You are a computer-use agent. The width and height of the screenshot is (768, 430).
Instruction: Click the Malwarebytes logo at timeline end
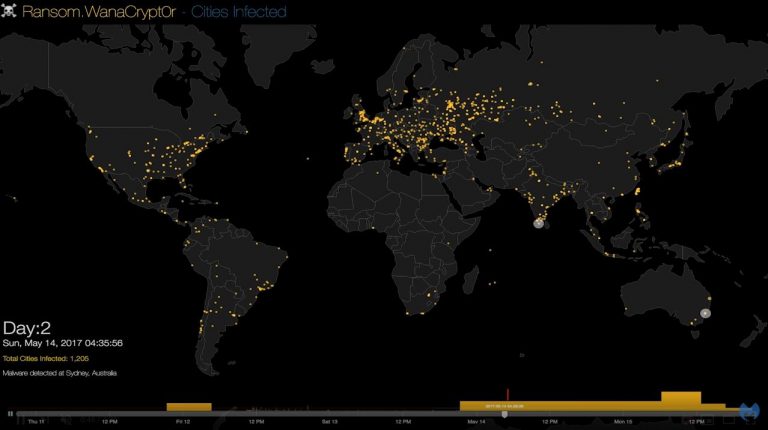pyautogui.click(x=749, y=411)
